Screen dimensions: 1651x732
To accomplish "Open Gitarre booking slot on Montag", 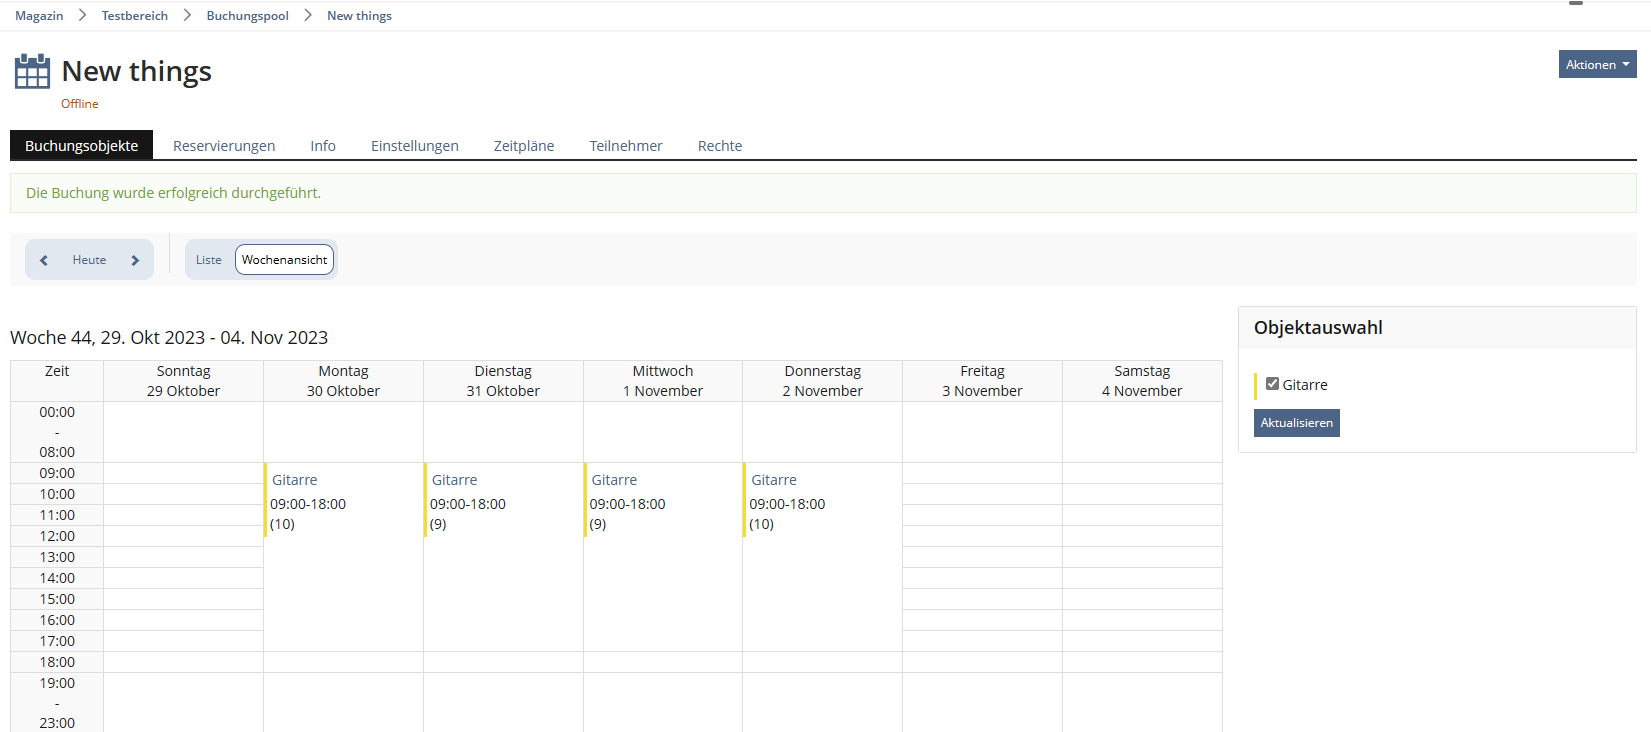I will pyautogui.click(x=295, y=480).
